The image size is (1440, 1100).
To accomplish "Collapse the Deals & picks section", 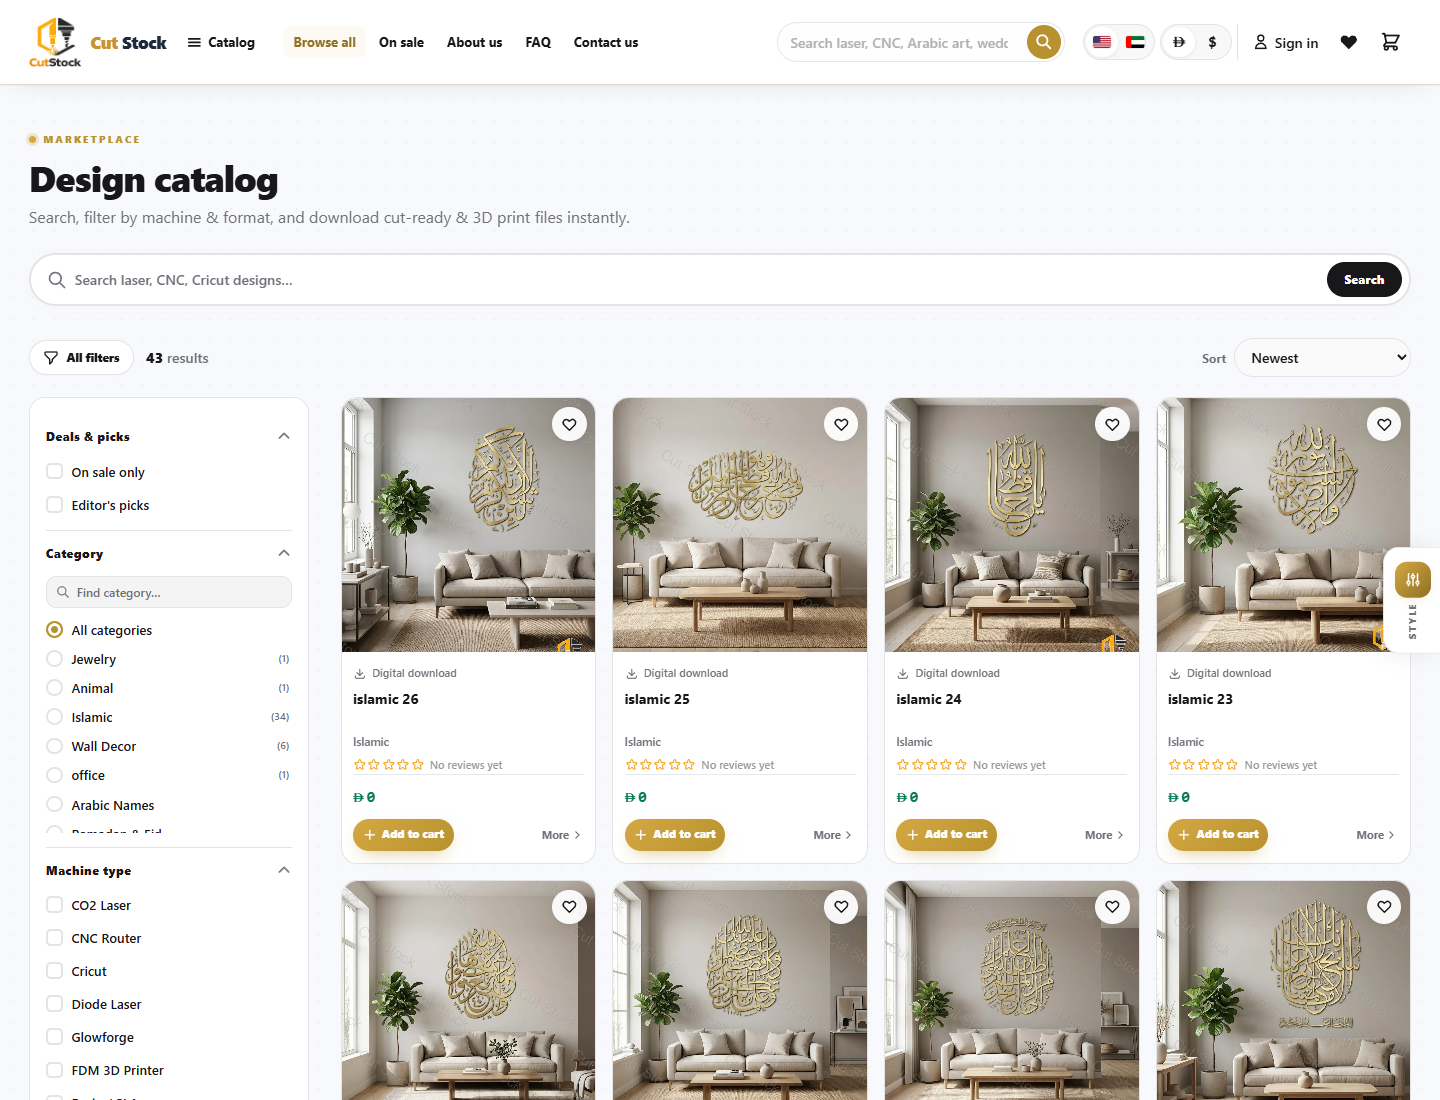I will [x=284, y=436].
